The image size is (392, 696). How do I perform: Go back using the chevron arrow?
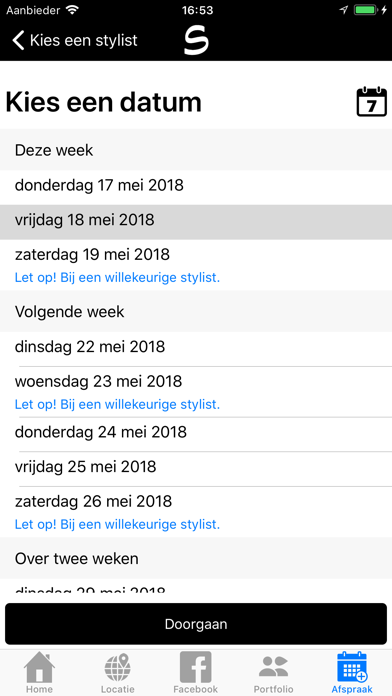pyautogui.click(x=18, y=40)
